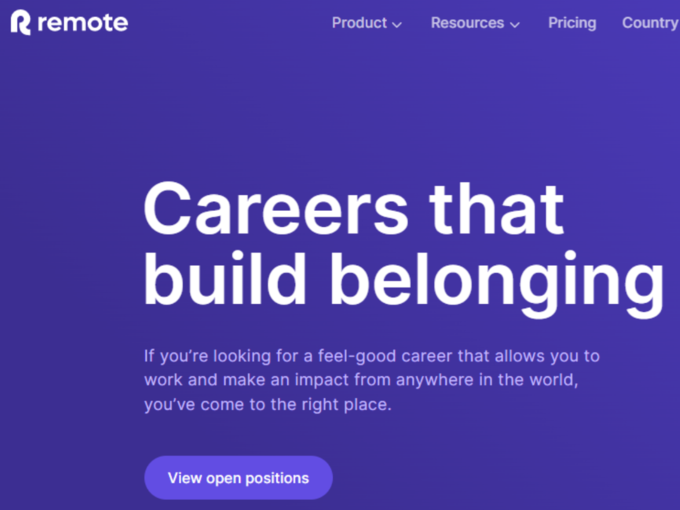Expand the chevron next to Resources
Viewport: 680px width, 510px height.
(x=515, y=25)
